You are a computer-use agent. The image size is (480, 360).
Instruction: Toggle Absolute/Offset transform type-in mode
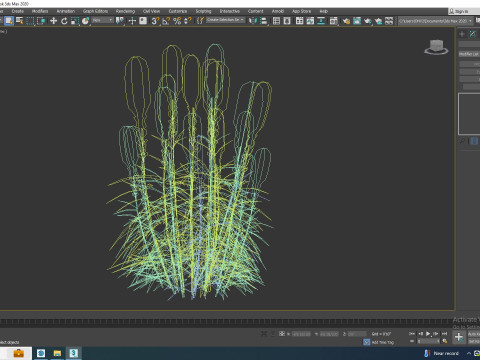point(282,333)
